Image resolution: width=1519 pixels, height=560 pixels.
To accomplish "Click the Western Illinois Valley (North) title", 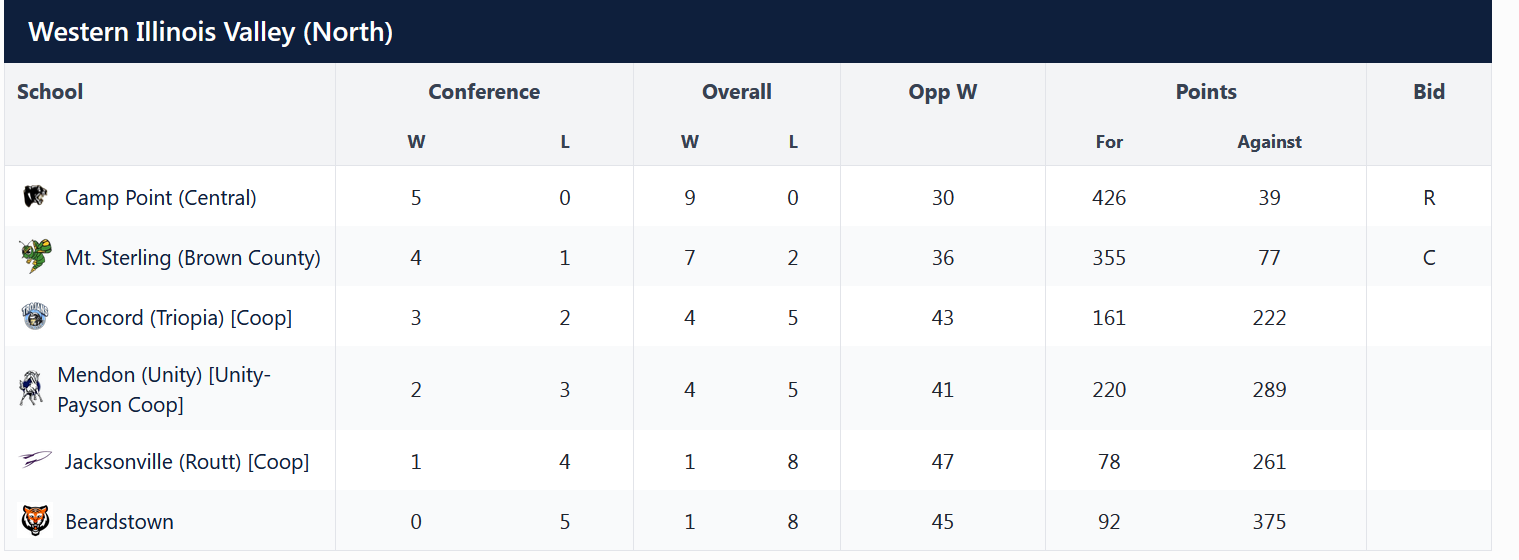I will (210, 32).
